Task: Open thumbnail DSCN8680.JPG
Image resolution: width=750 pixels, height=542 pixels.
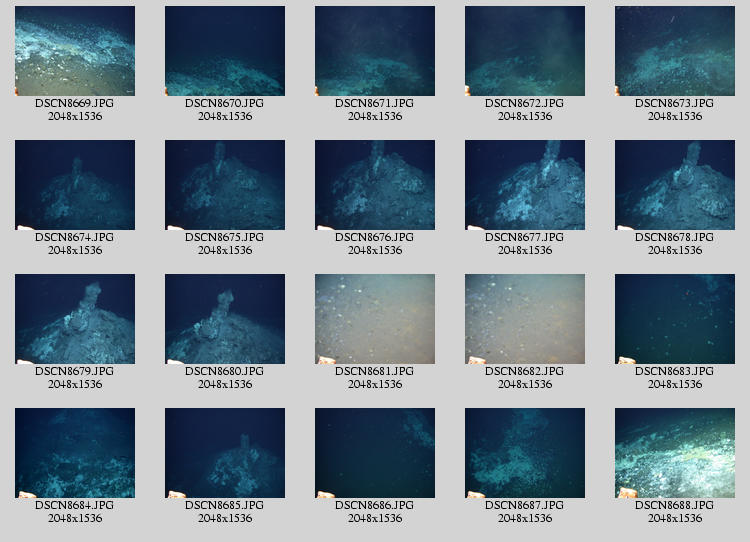Action: pyautogui.click(x=225, y=319)
